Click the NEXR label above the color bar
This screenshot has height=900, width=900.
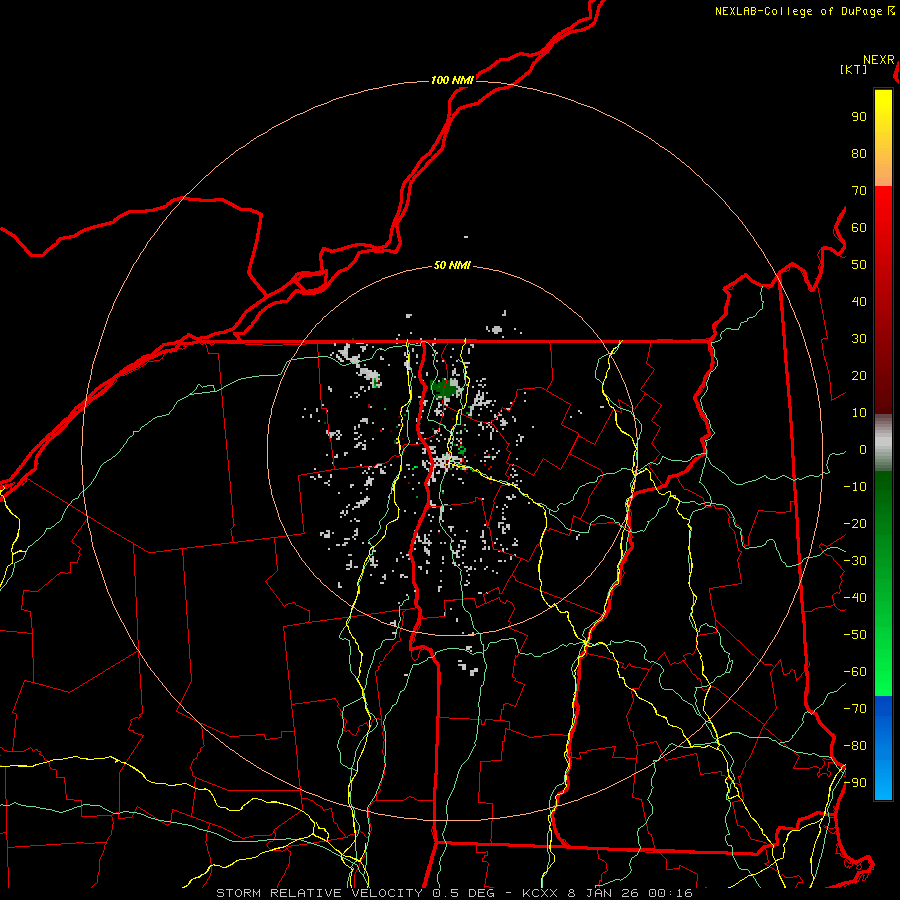879,60
